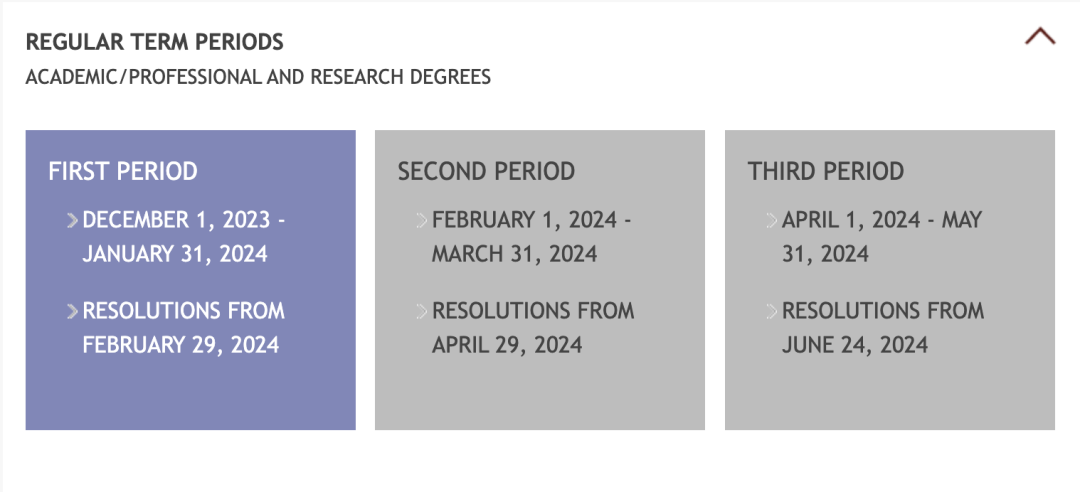Click the arrow icon before February 1, 2024
Image resolution: width=1080 pixels, height=492 pixels.
point(422,221)
